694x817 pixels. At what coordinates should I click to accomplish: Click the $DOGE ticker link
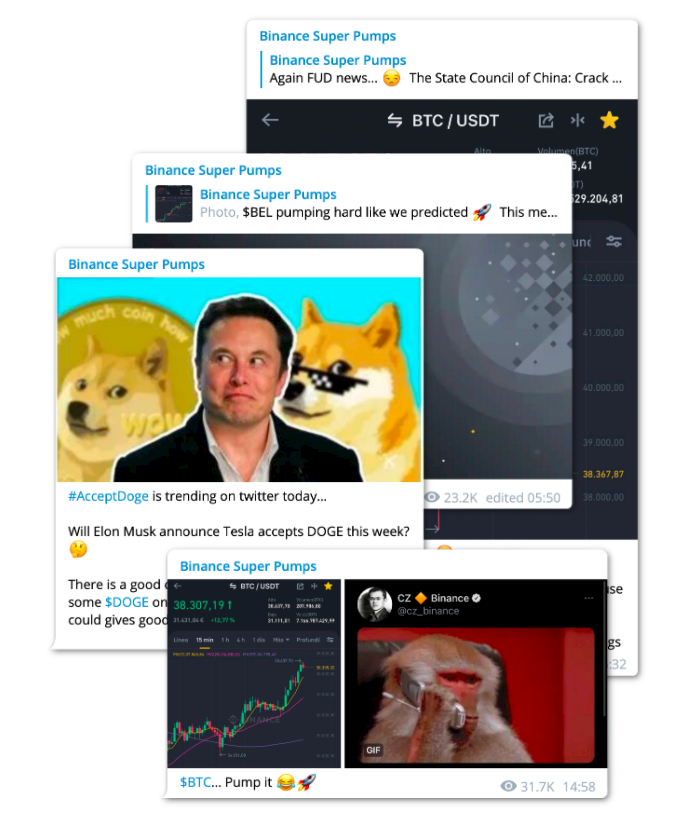(x=127, y=602)
